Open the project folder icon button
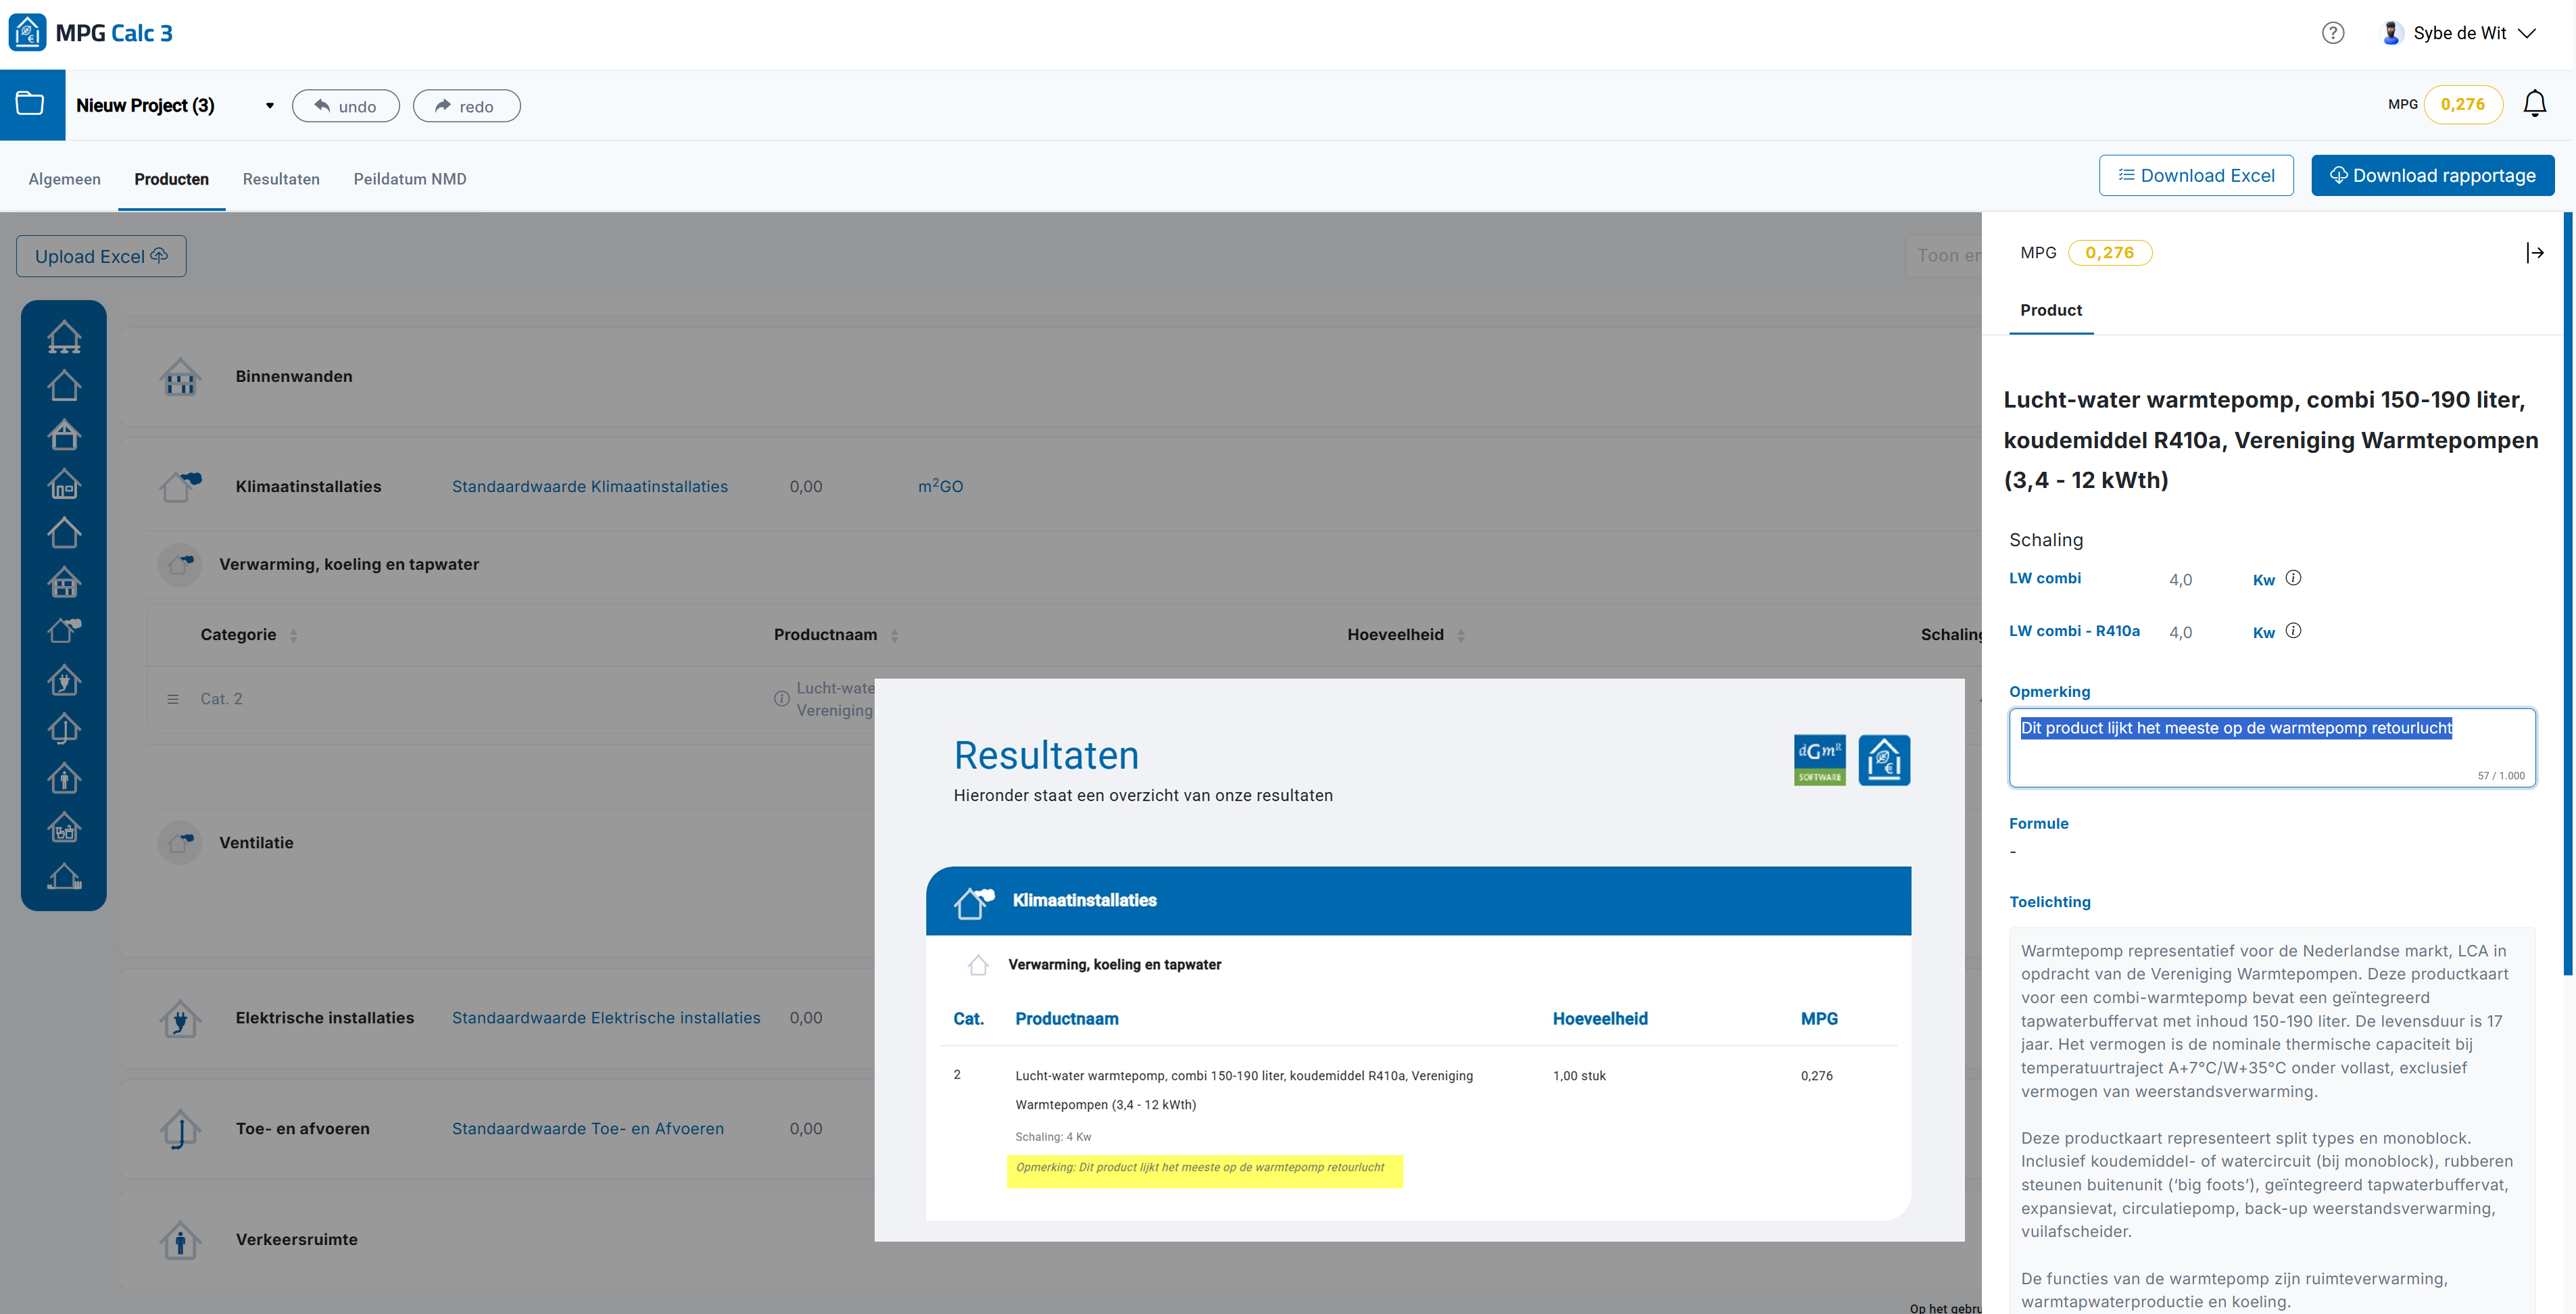 tap(31, 104)
